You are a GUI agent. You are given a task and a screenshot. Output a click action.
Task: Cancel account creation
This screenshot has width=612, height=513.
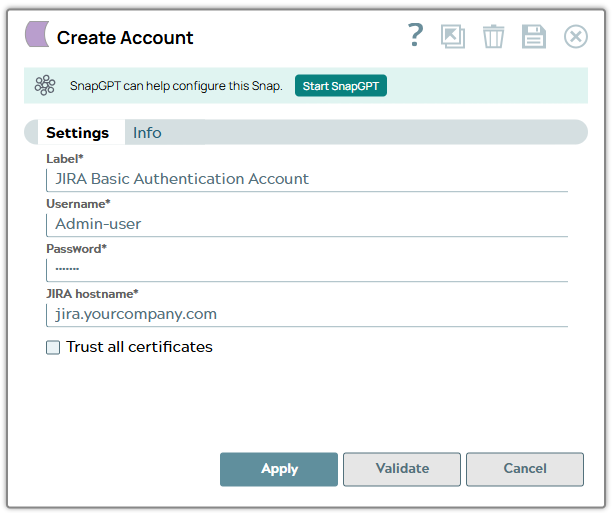pos(525,469)
